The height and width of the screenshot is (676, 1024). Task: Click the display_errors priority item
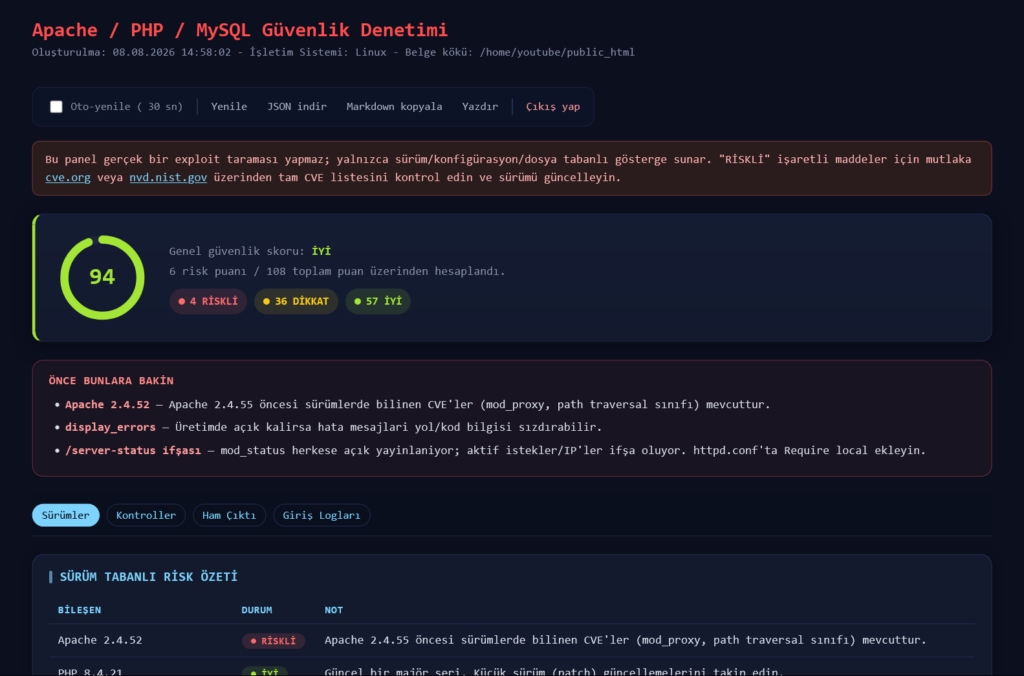coord(110,427)
